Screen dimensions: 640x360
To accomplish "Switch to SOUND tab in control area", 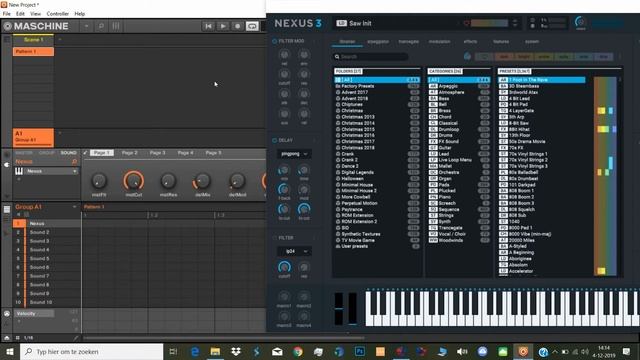I will [69, 153].
